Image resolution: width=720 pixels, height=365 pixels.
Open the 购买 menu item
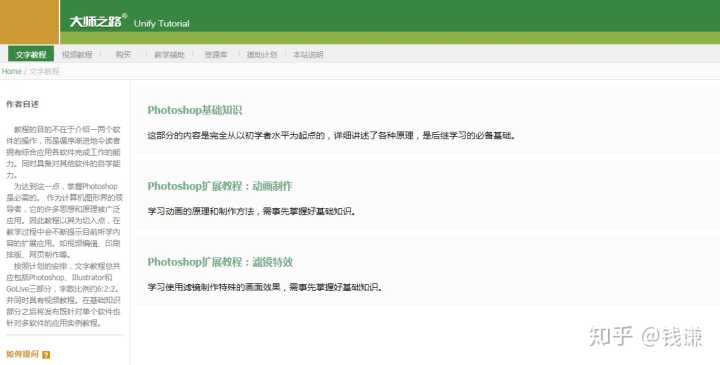click(123, 54)
